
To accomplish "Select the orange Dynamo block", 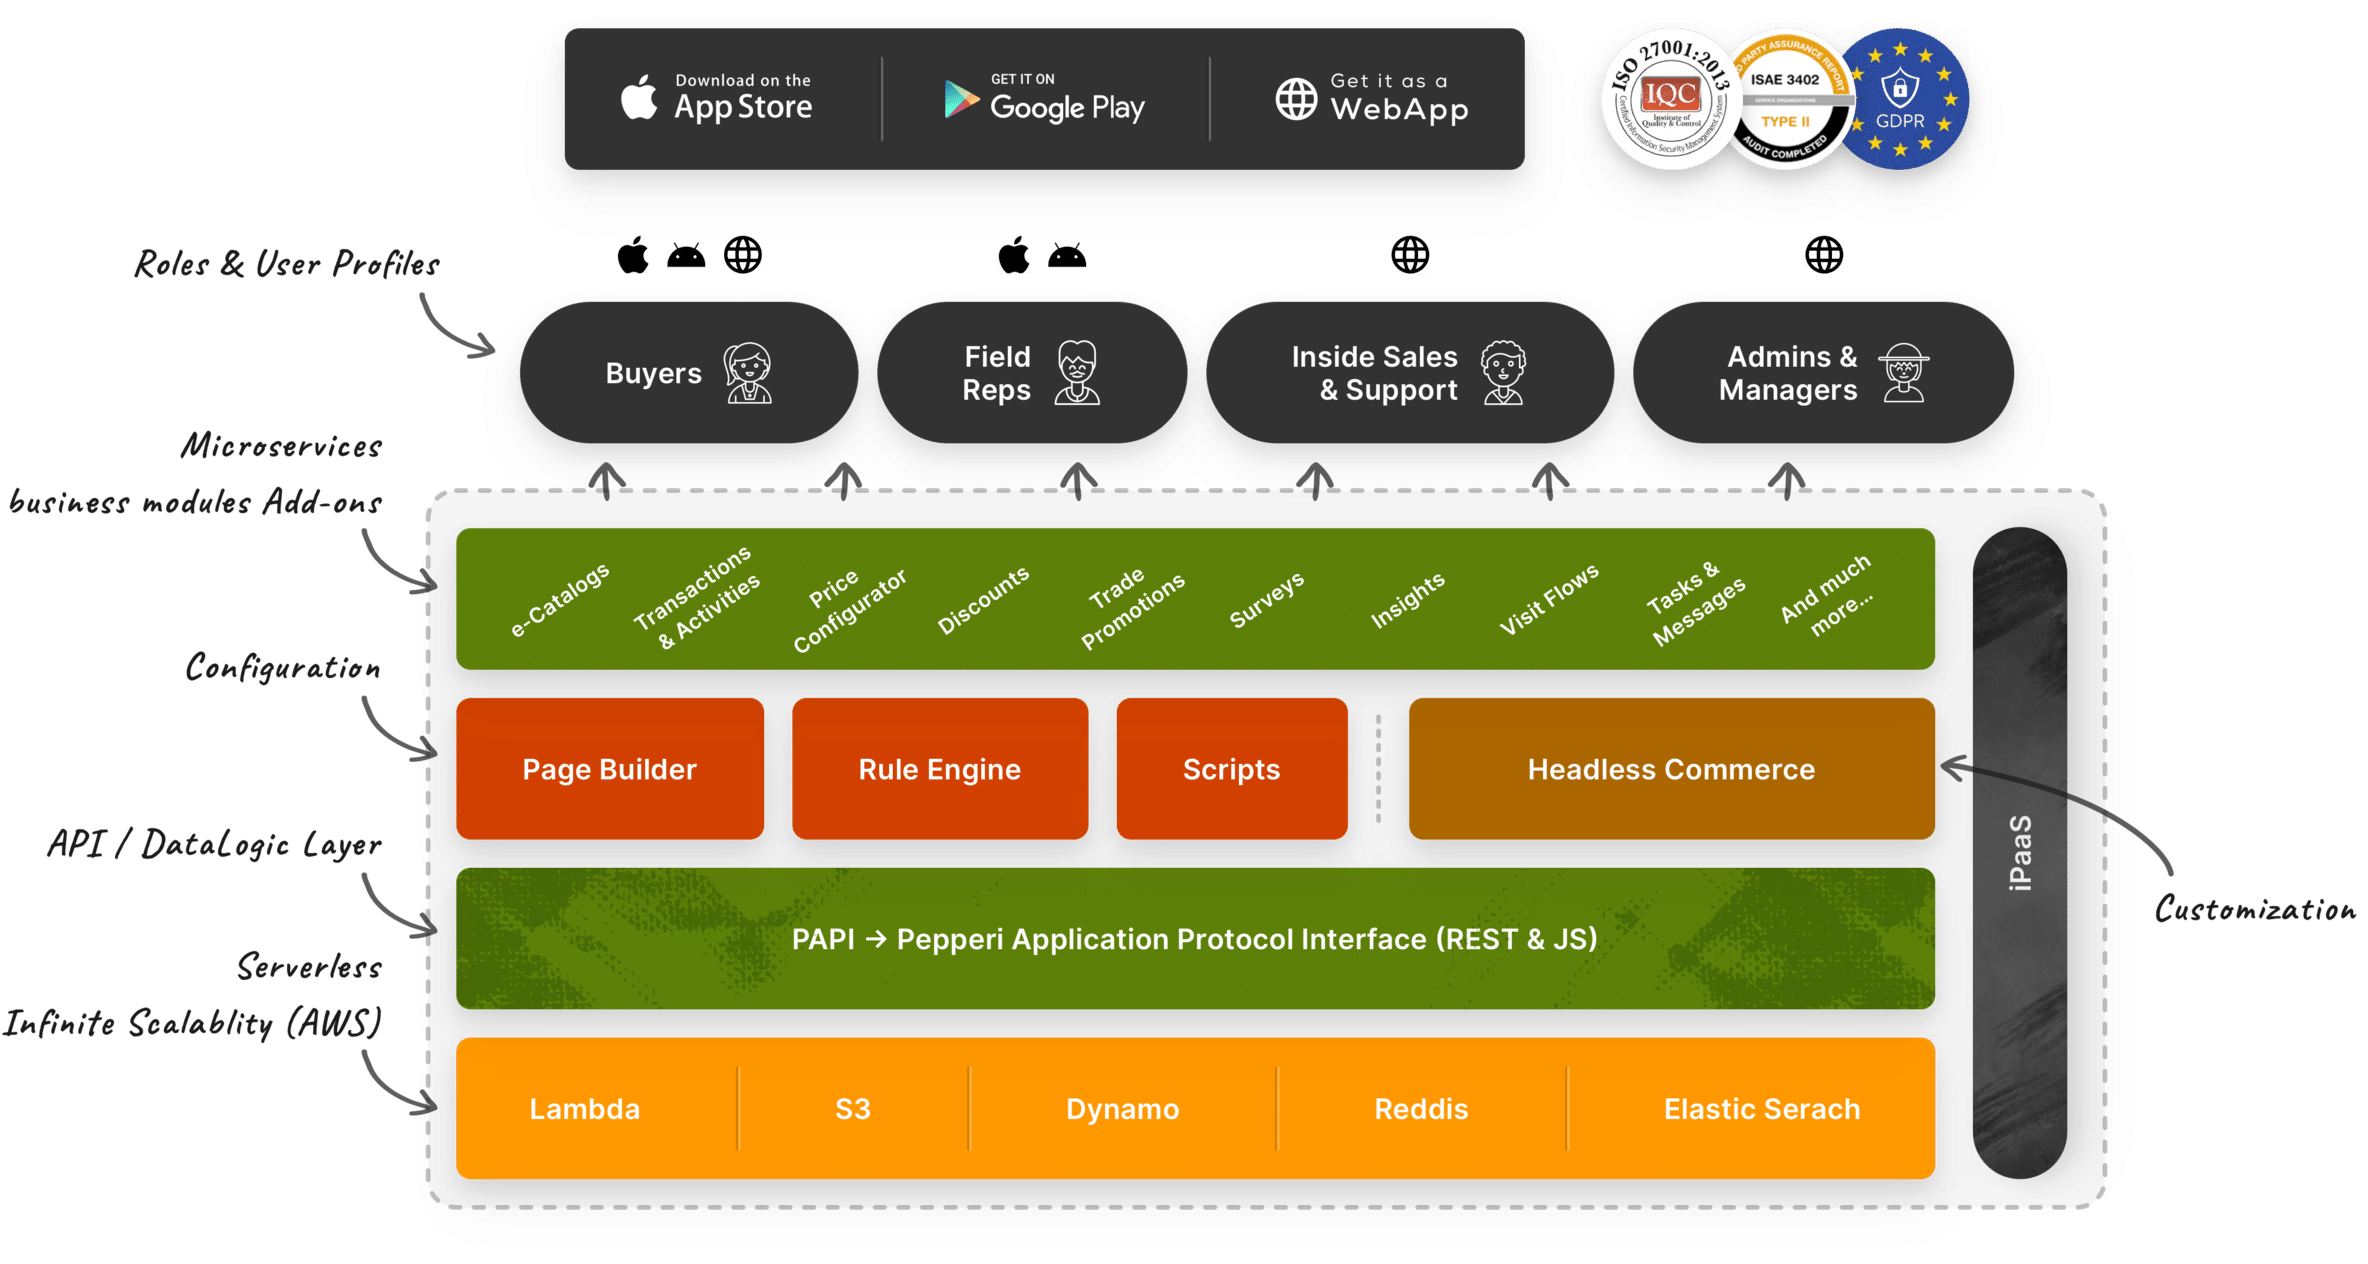I will coord(1121,1108).
